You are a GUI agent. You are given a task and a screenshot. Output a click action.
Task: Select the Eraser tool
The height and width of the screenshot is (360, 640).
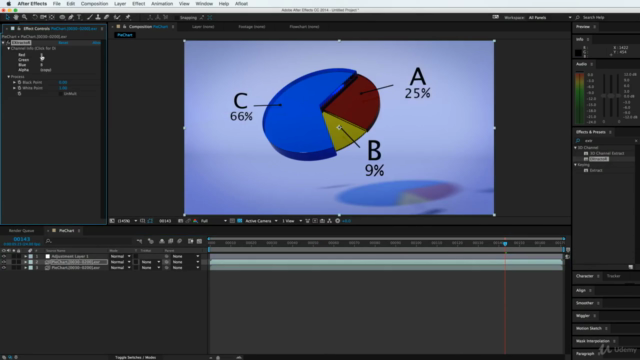(x=107, y=17)
